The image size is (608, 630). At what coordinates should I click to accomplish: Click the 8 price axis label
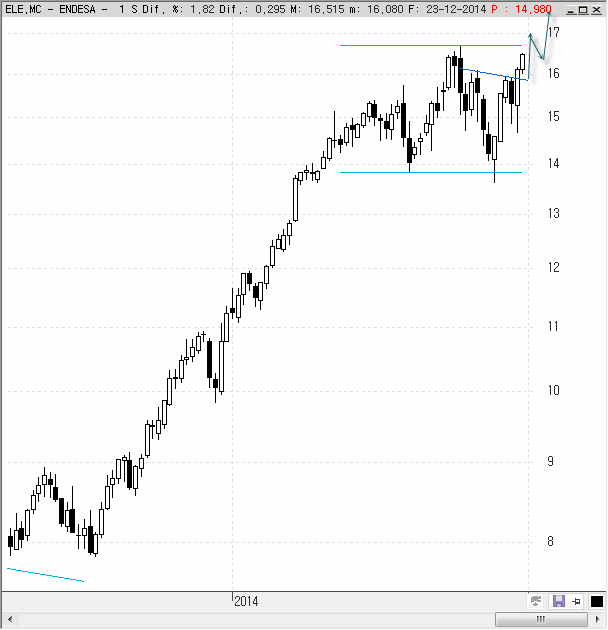coord(551,542)
